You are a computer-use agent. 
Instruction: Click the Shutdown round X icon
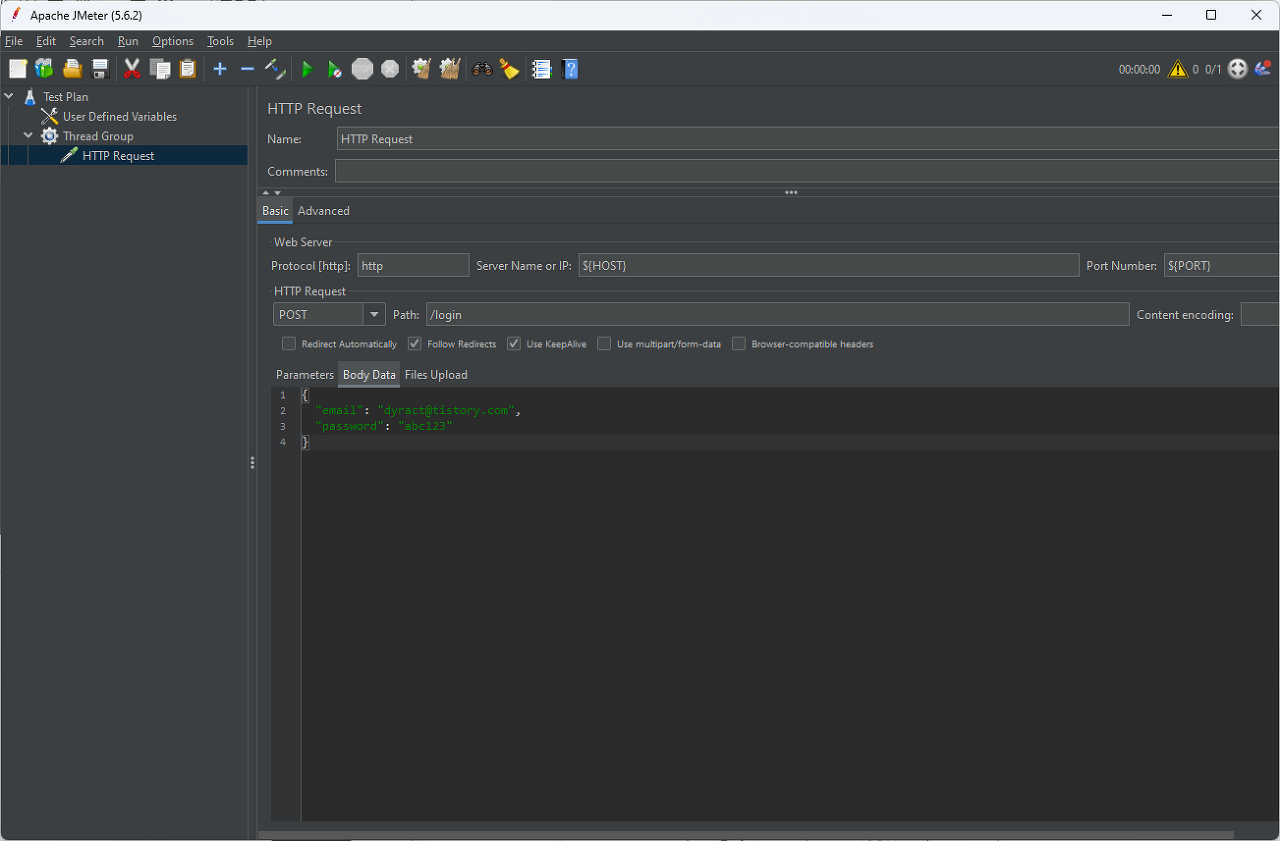point(390,69)
